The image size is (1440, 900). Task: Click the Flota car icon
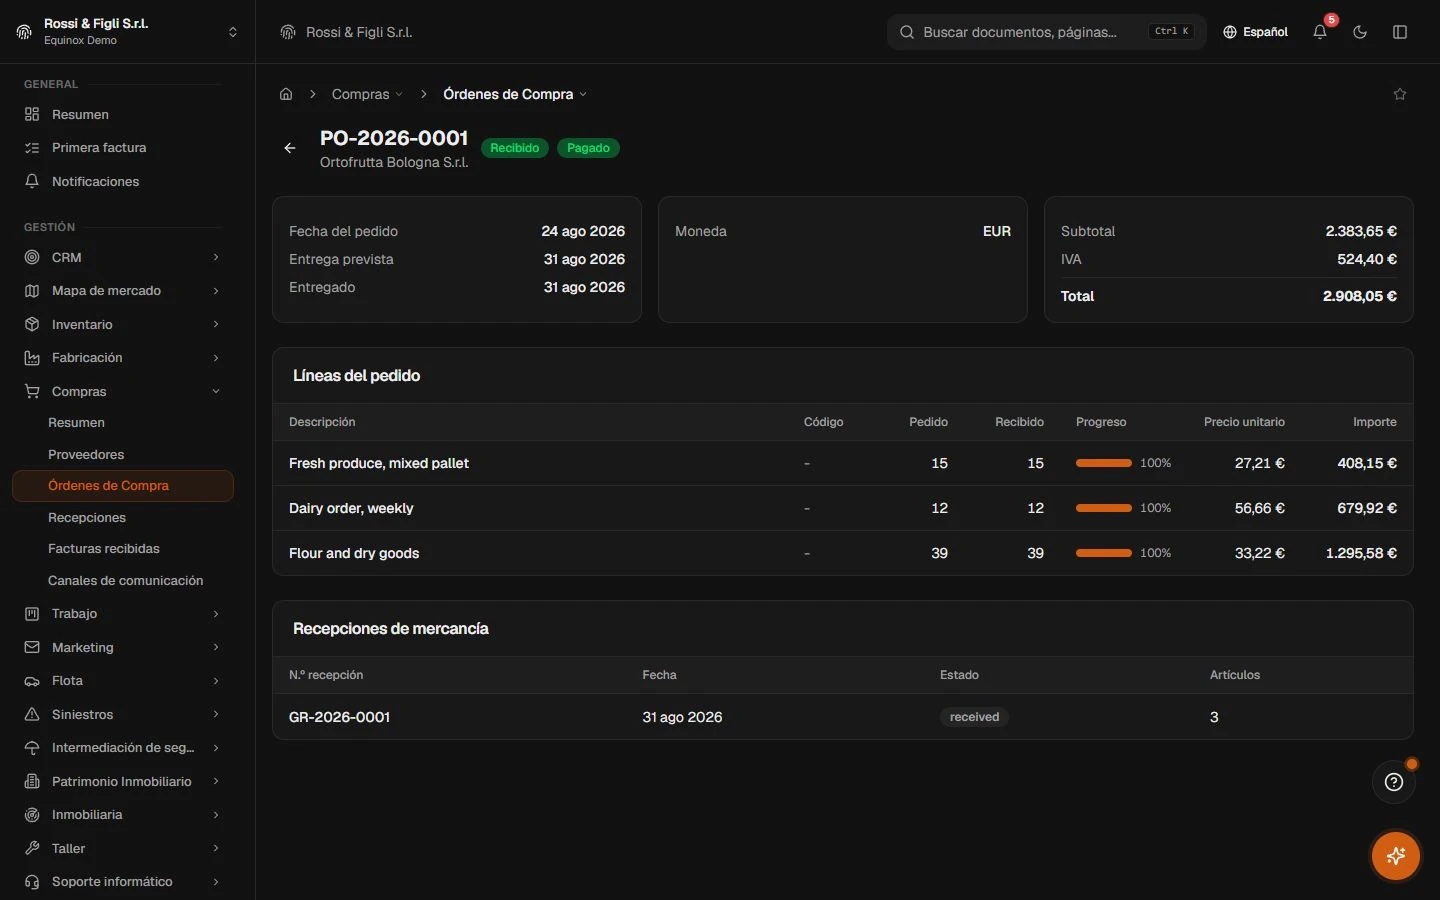[x=32, y=681]
